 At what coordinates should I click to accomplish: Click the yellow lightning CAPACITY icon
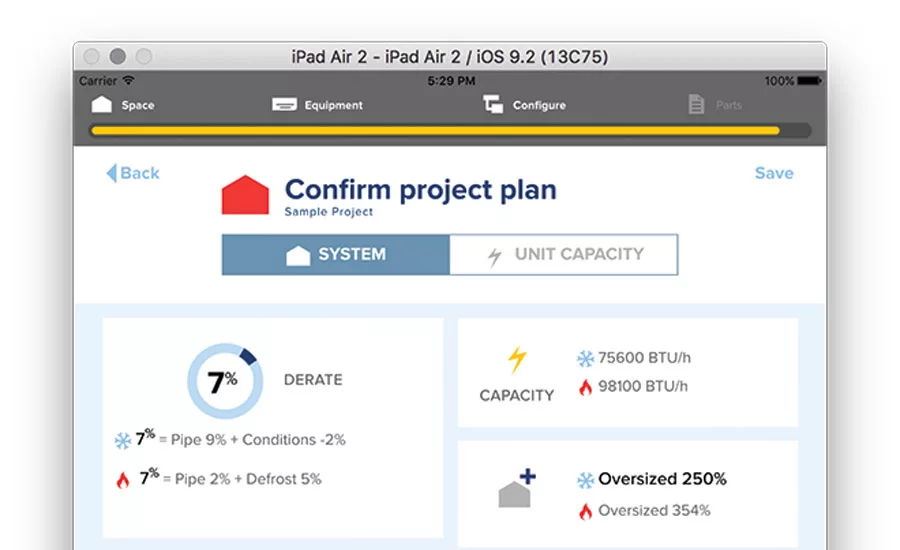pos(517,360)
